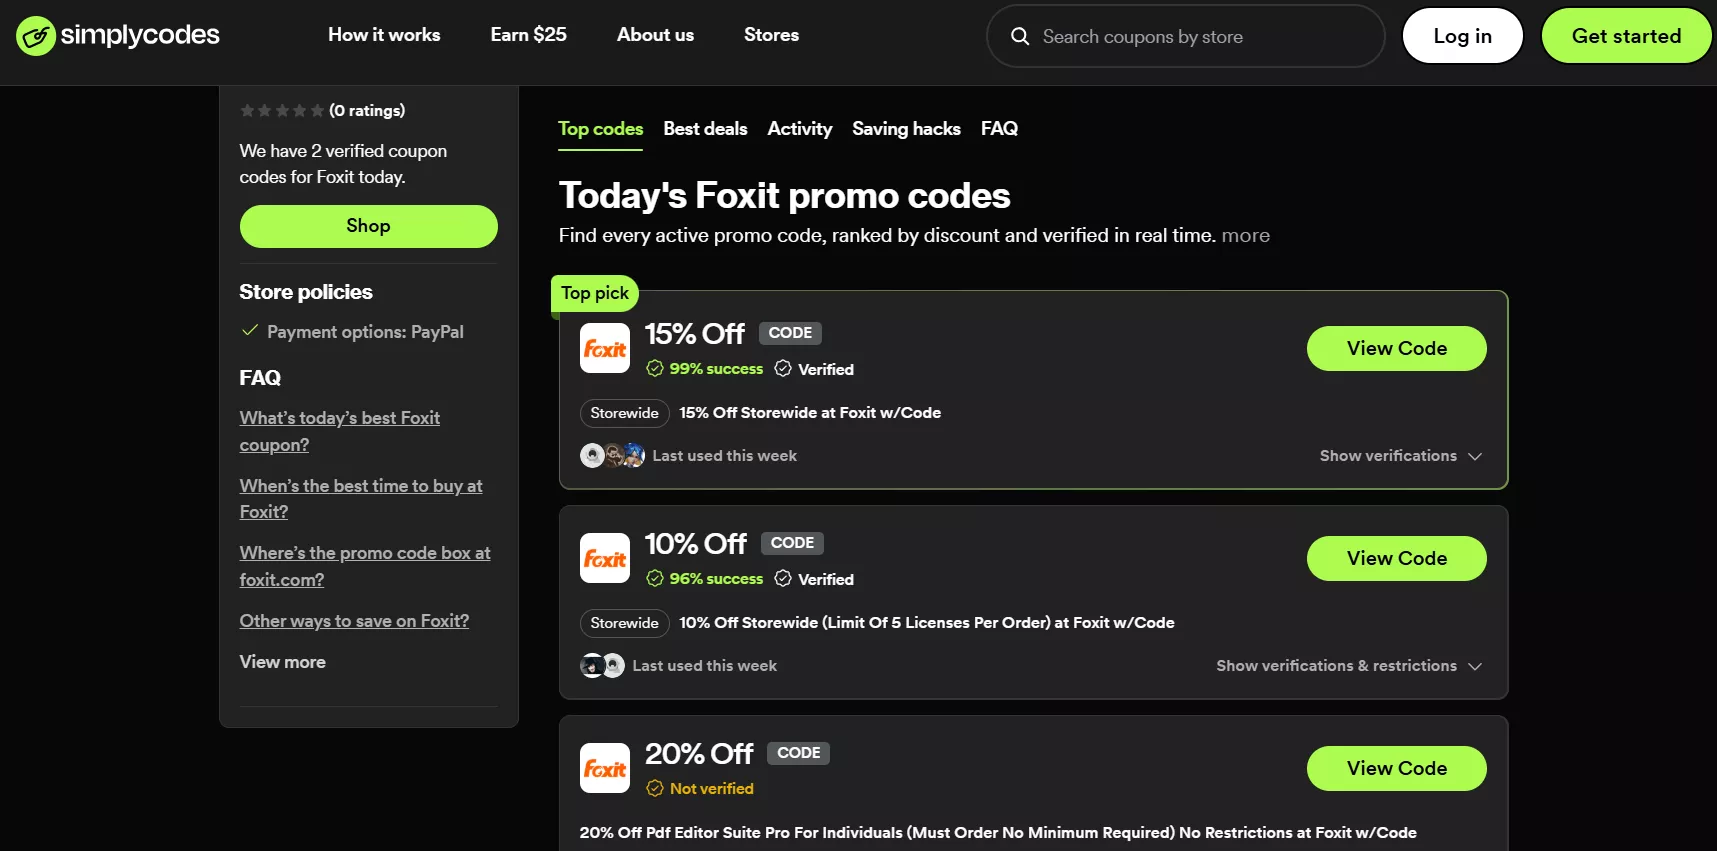Image resolution: width=1717 pixels, height=851 pixels.
Task: Click the SimplyCodes logo
Action: pos(117,35)
